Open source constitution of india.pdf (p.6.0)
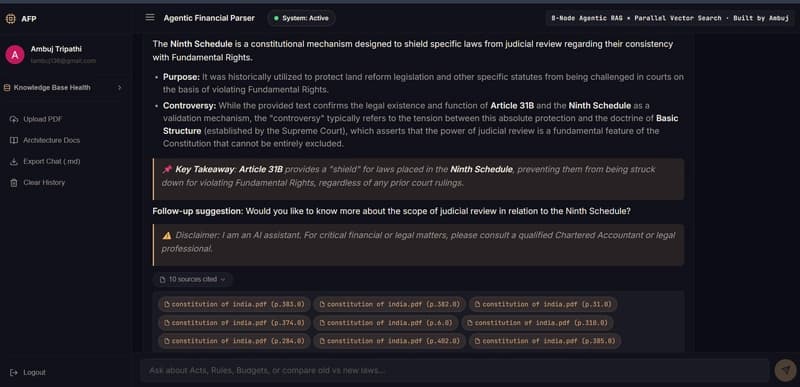The width and height of the screenshot is (800, 387). coord(386,323)
